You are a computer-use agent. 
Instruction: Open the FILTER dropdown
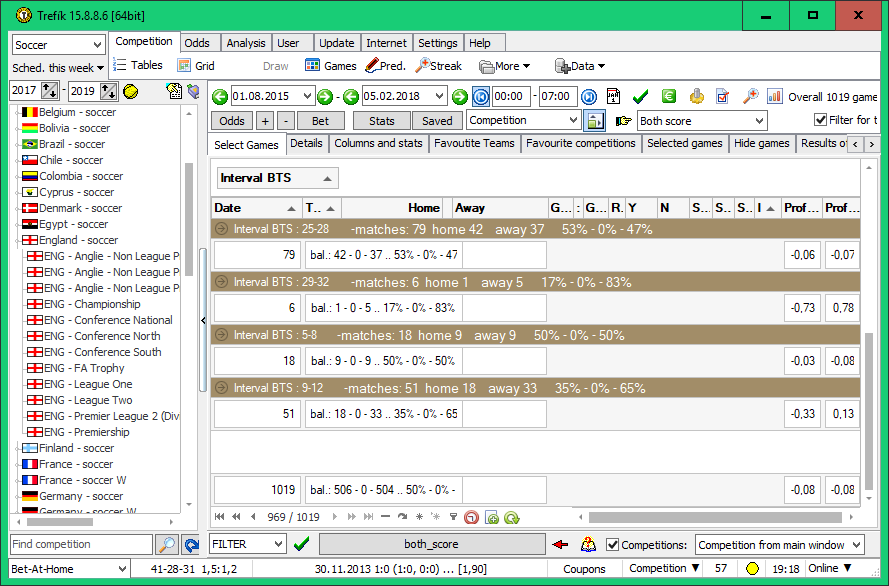[278, 545]
